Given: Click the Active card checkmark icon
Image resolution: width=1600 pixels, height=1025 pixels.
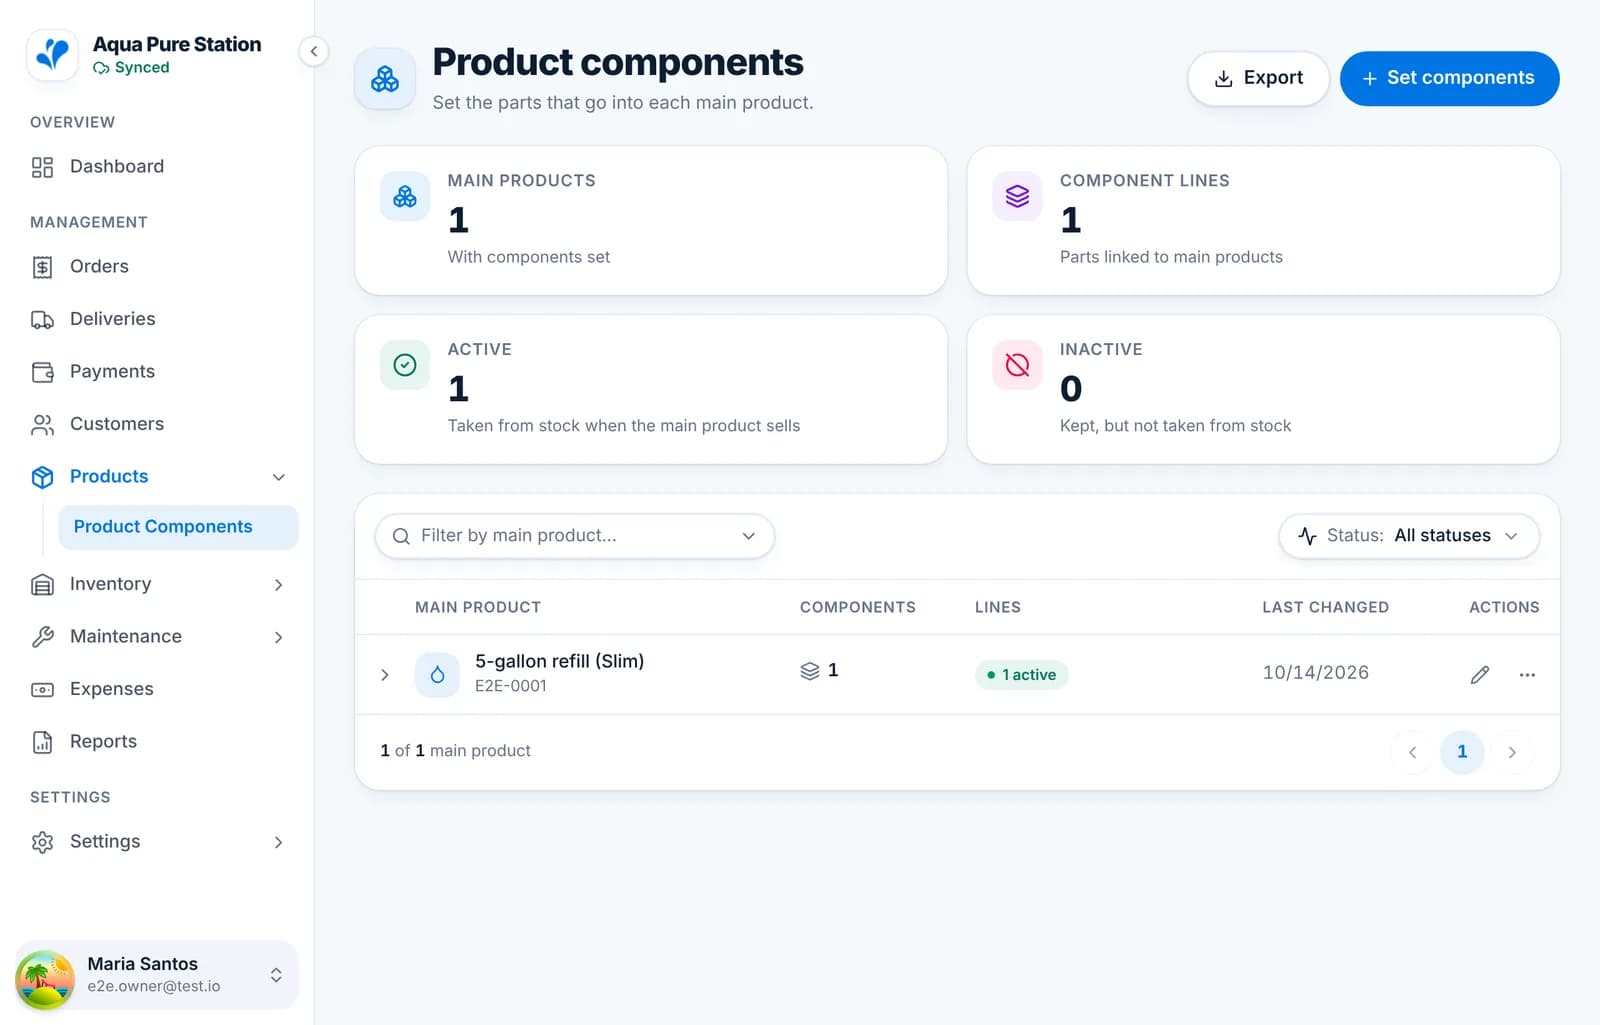Looking at the screenshot, I should click(405, 365).
